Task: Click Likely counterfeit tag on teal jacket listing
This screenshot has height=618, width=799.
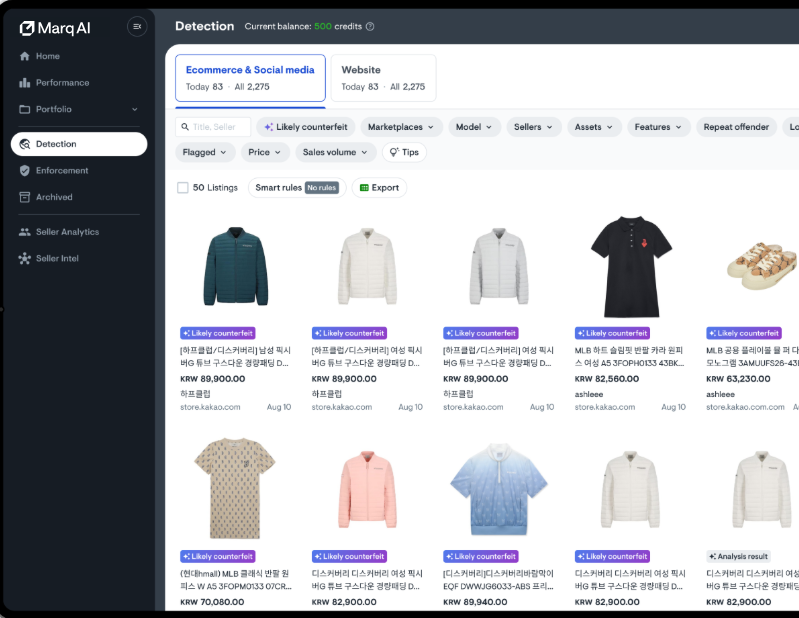Action: click(x=218, y=333)
